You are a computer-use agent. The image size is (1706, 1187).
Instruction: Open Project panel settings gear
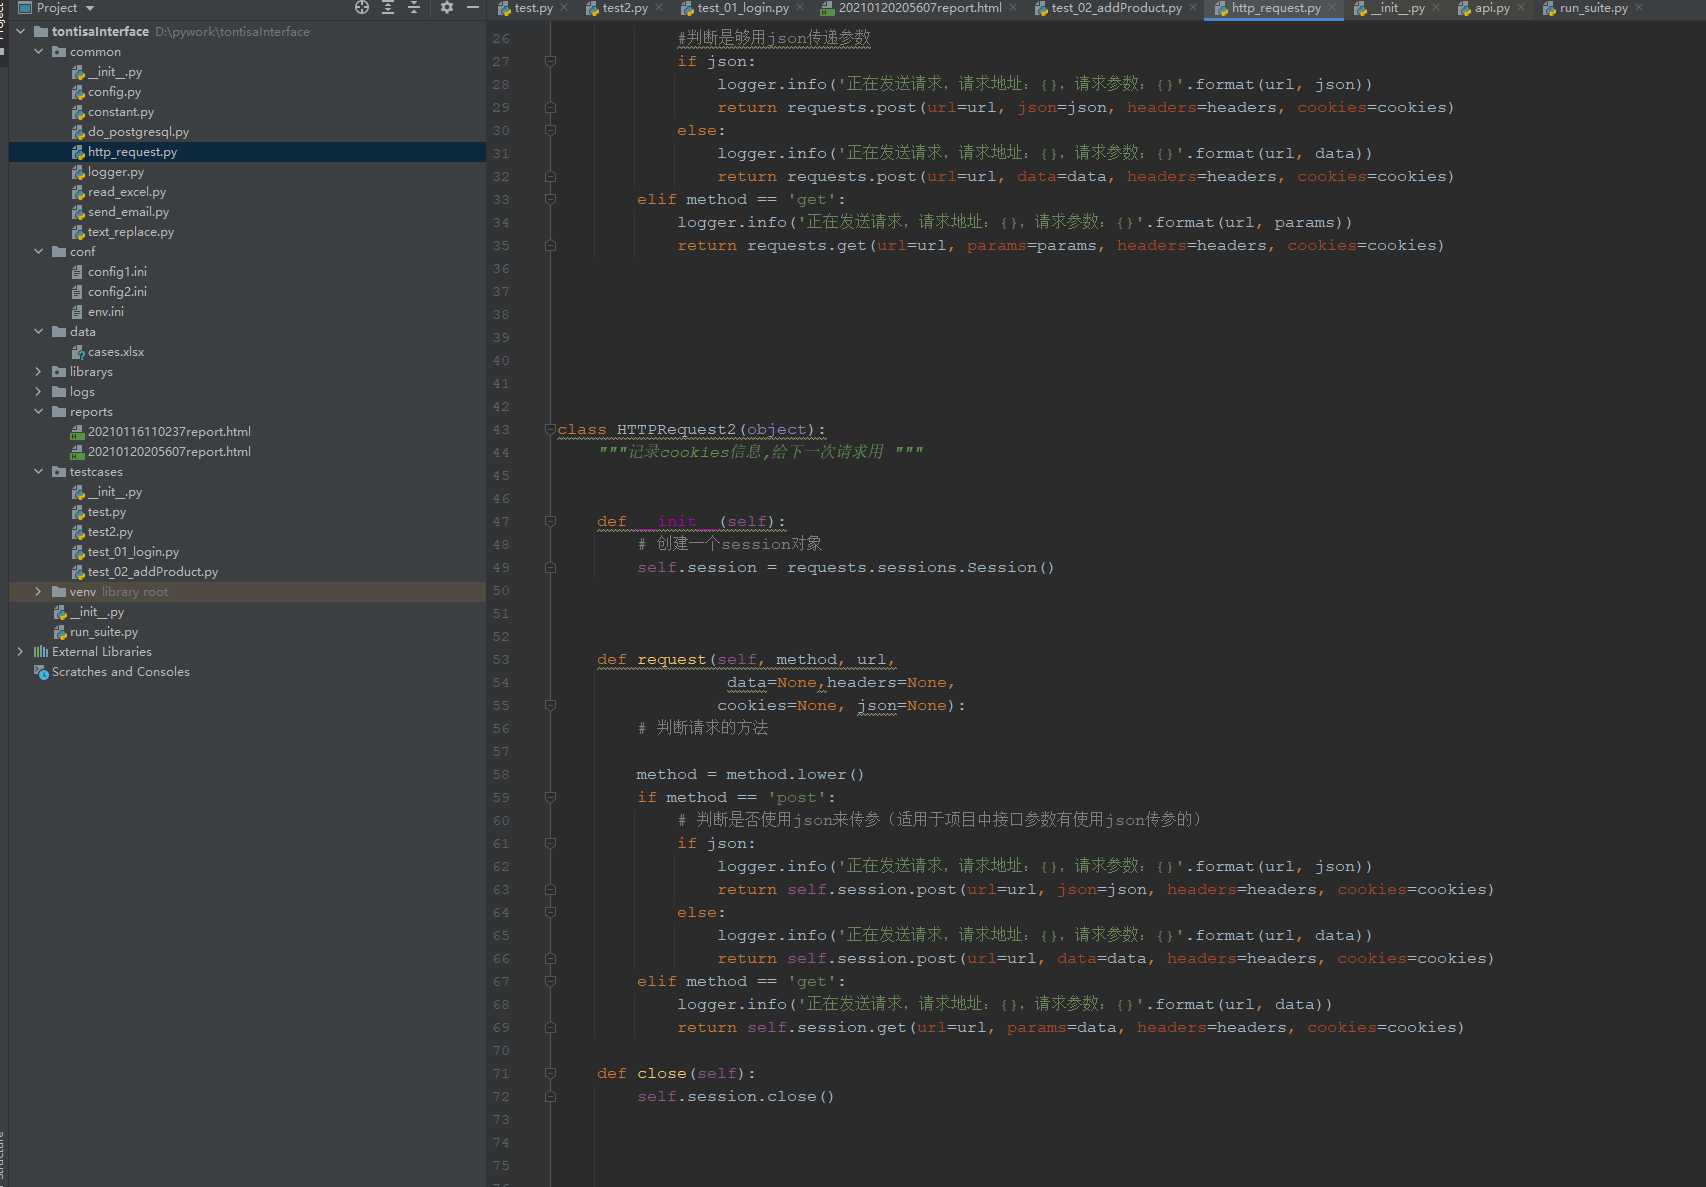pyautogui.click(x=447, y=8)
